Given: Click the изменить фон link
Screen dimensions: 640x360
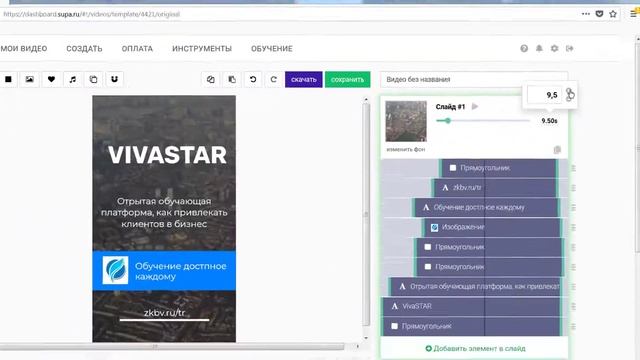Looking at the screenshot, I should (x=406, y=149).
